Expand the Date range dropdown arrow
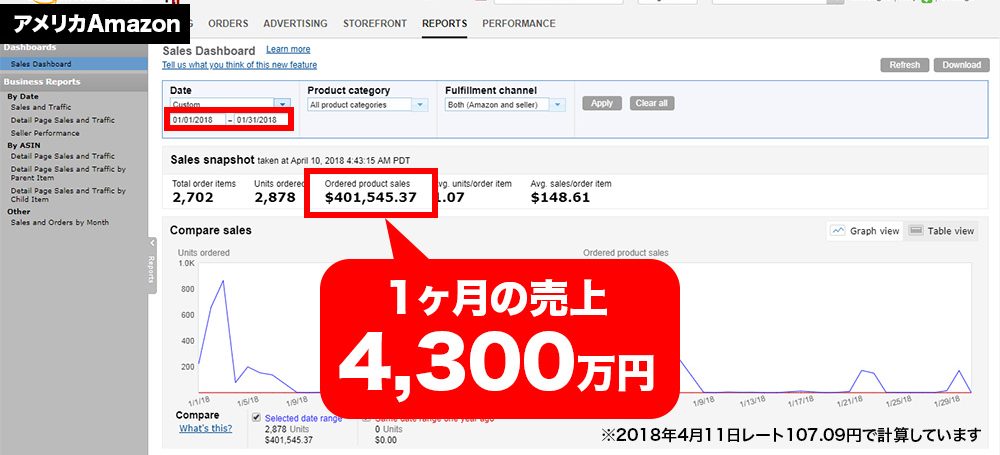1000x455 pixels. pos(282,104)
